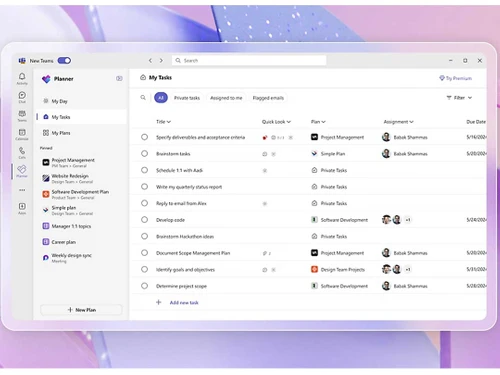Image resolution: width=500 pixels, height=375 pixels.
Task: Go back with the left arrow
Action: point(150,61)
